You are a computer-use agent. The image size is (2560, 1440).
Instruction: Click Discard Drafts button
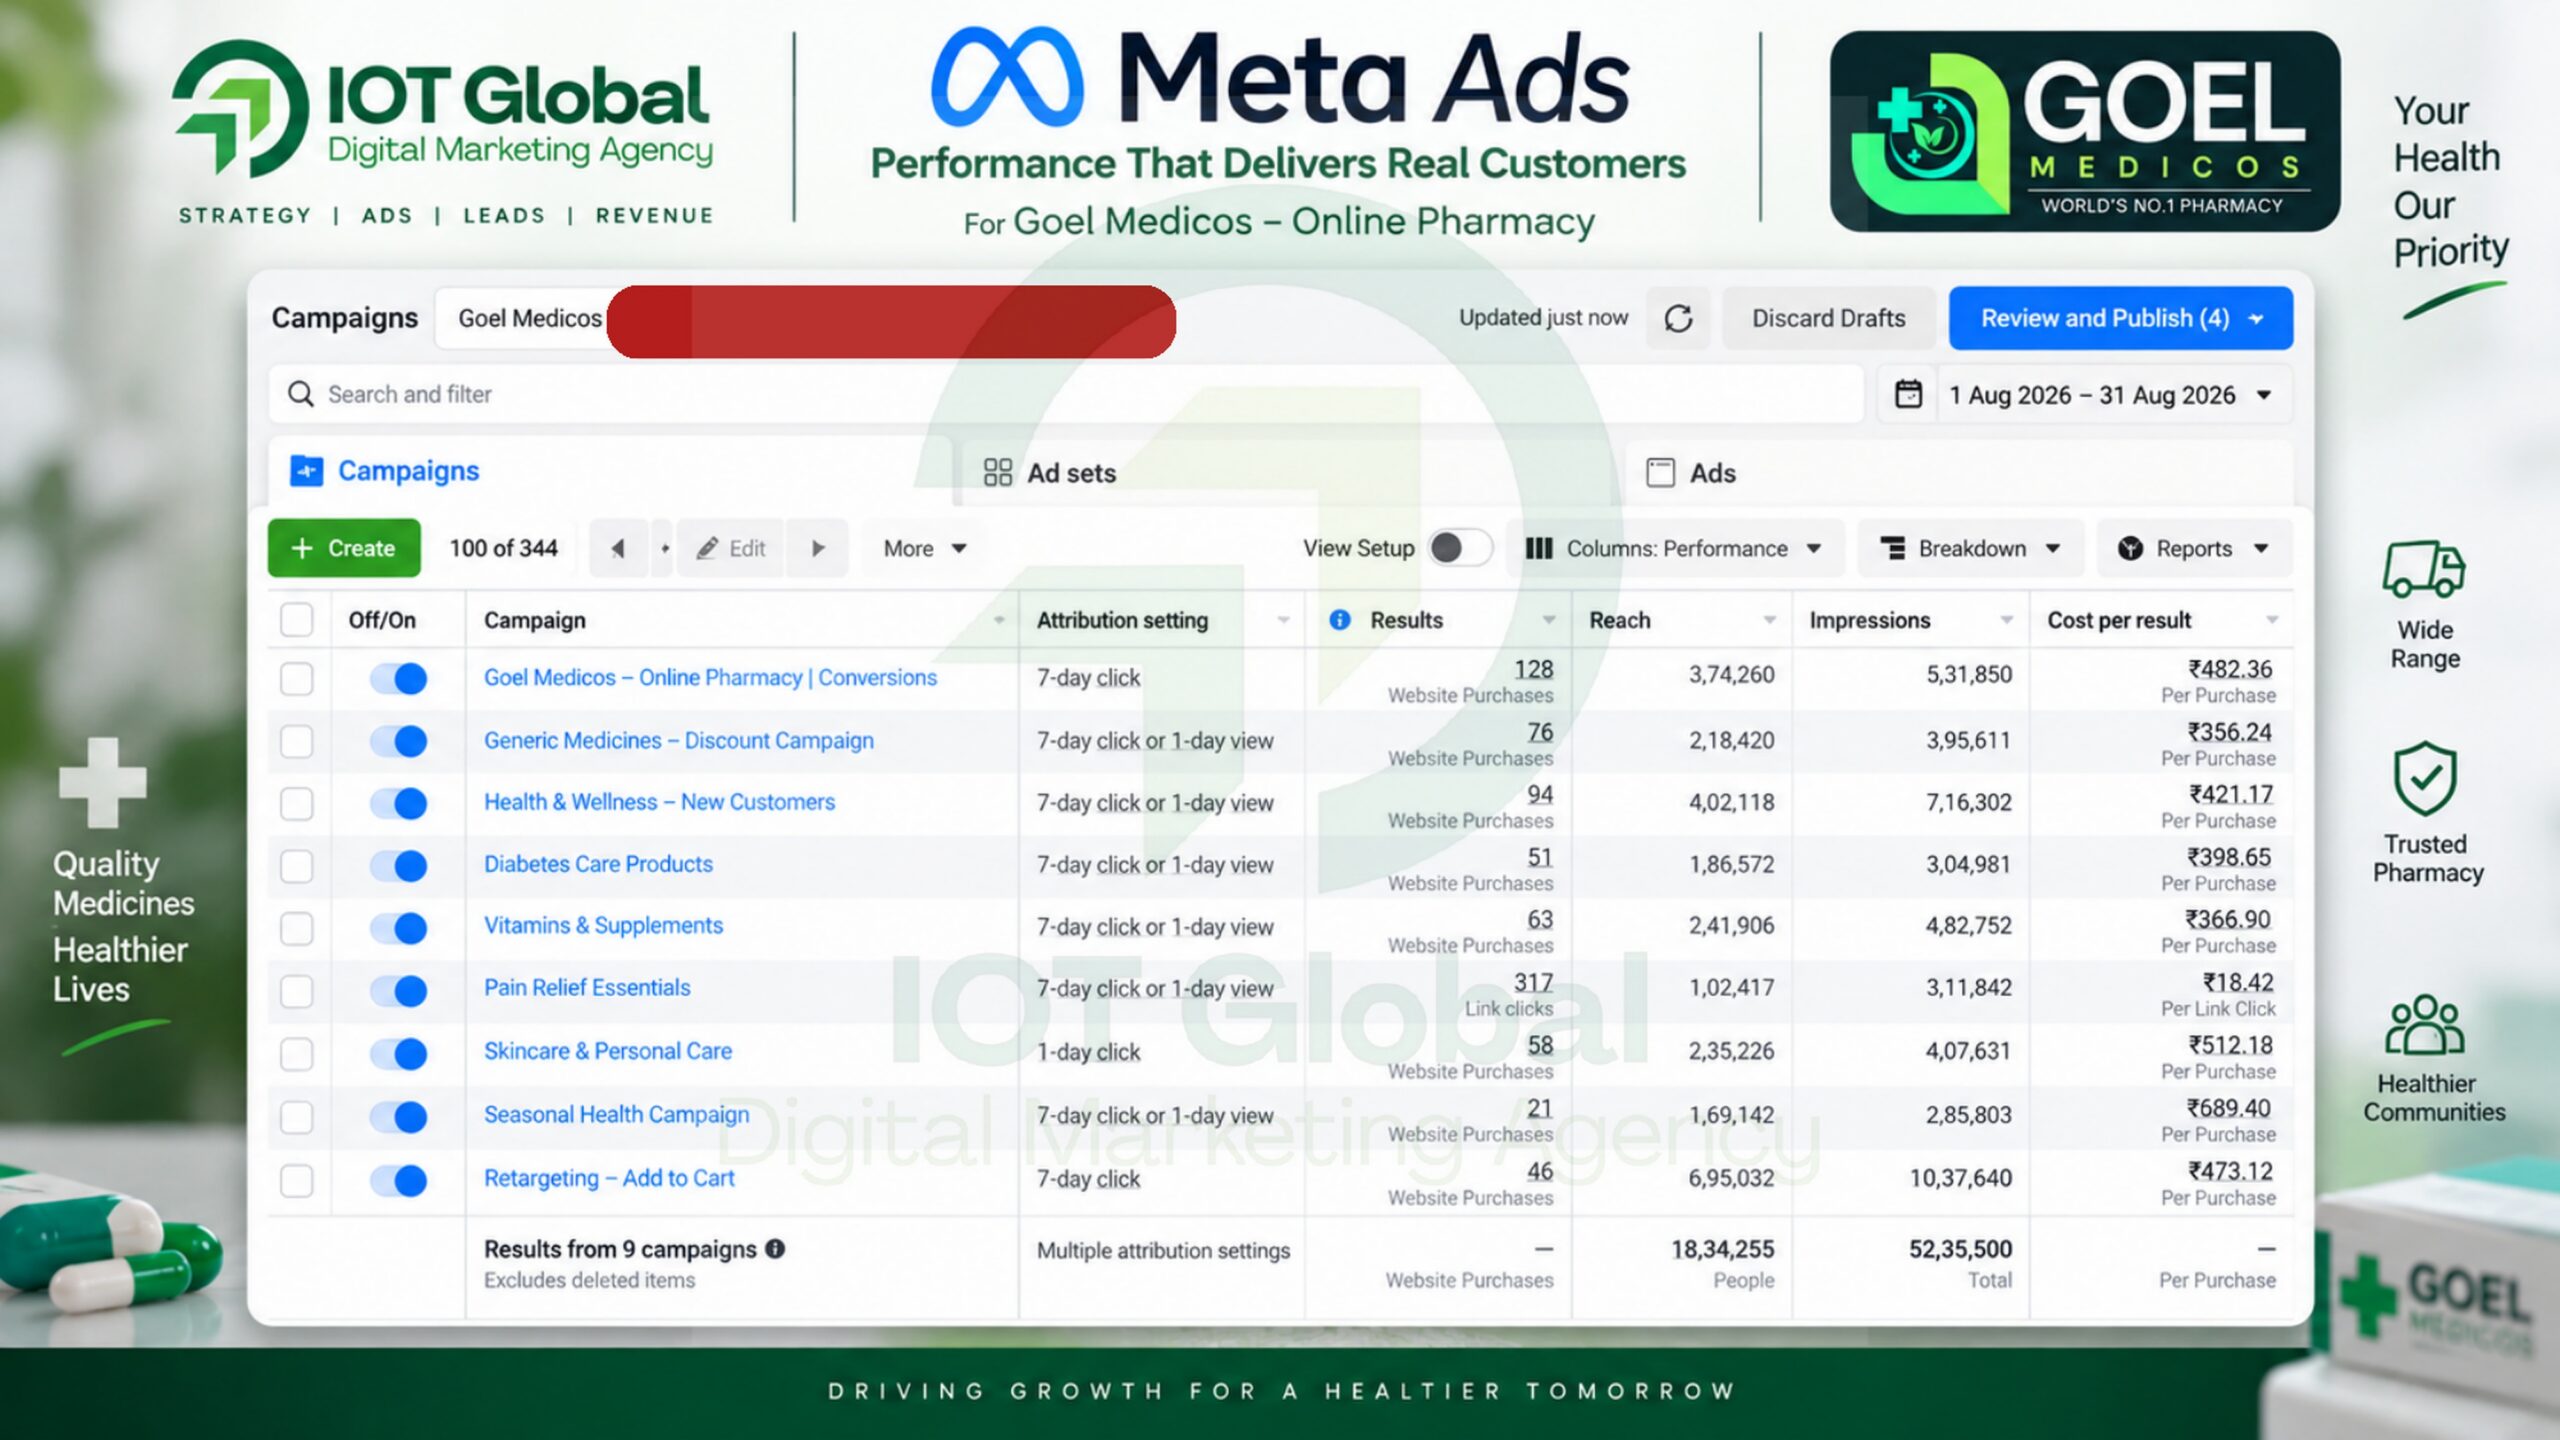[x=1828, y=318]
